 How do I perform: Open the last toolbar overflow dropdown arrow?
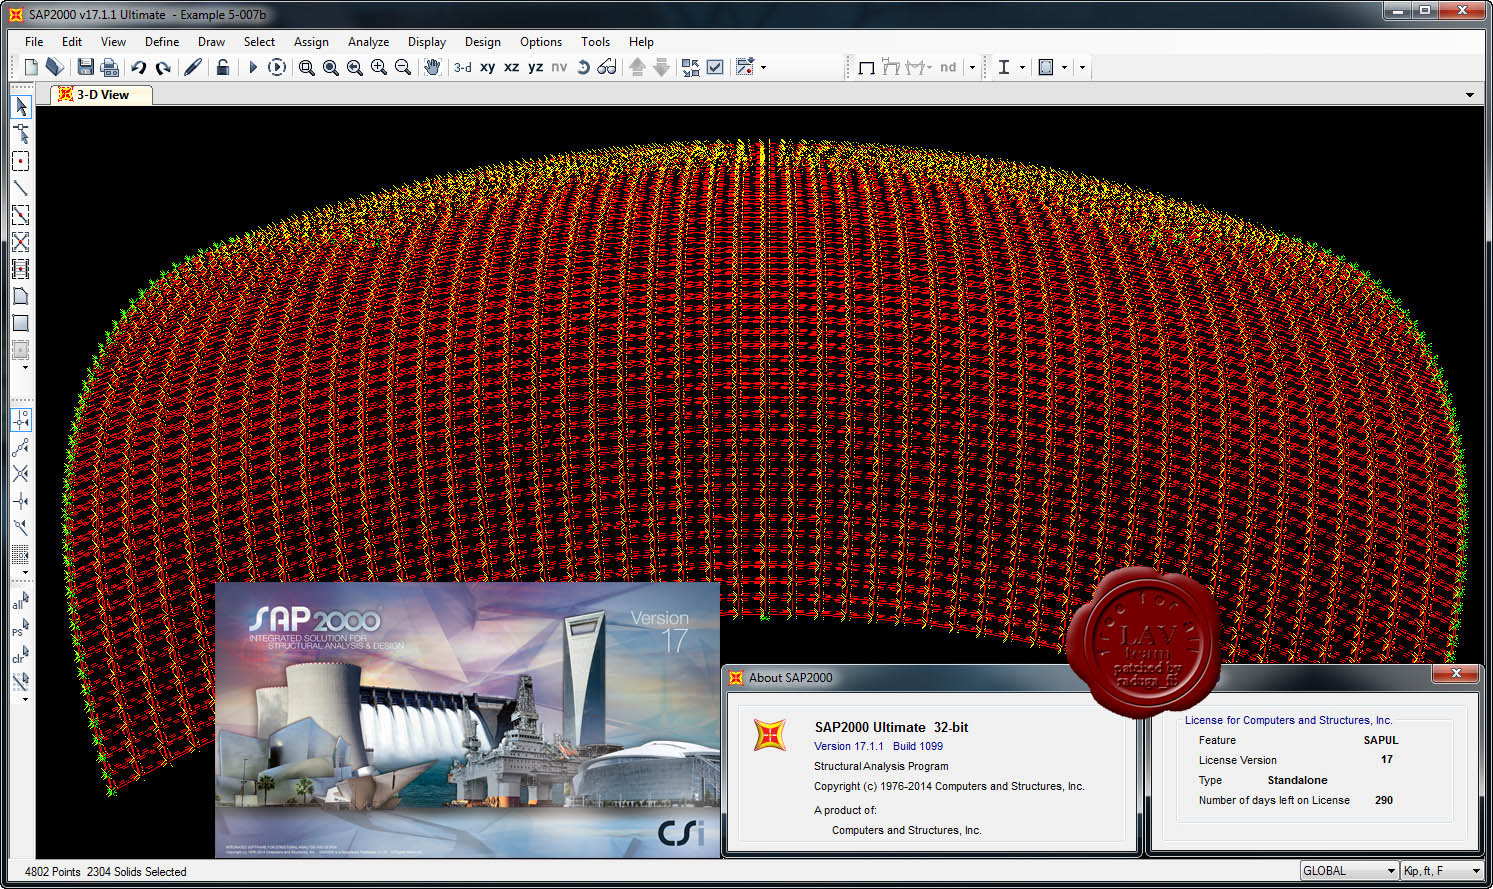[x=1082, y=68]
